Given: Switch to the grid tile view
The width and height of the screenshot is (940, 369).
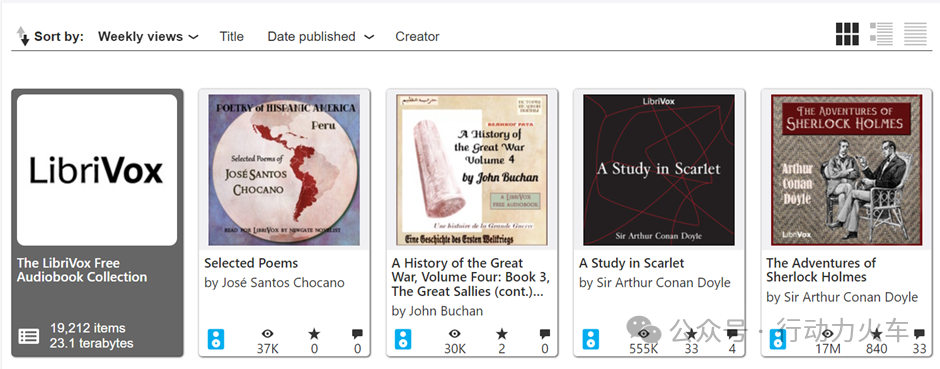Looking at the screenshot, I should coord(847,34).
